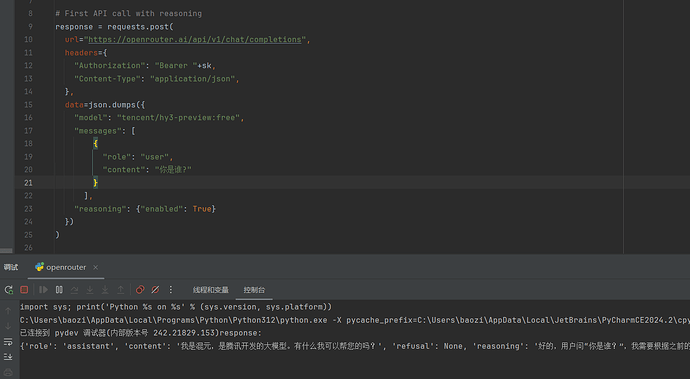Click the Step Over icon
690x379 pixels.
tap(74, 290)
